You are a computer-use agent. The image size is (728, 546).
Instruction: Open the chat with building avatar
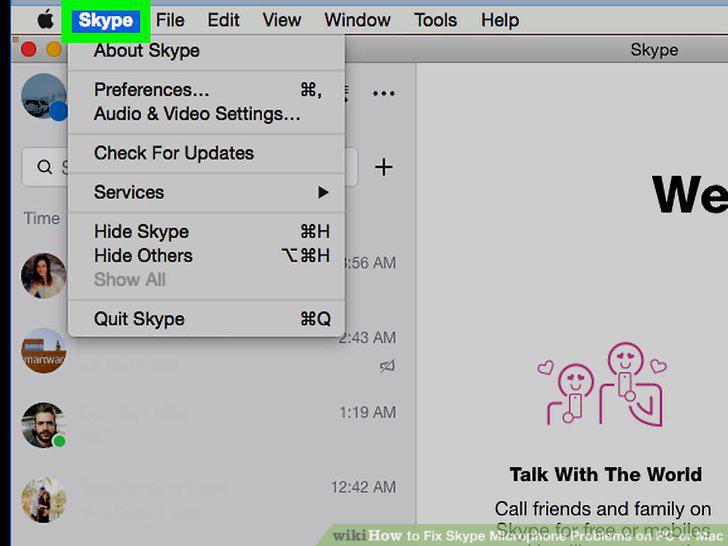pyautogui.click(x=44, y=351)
